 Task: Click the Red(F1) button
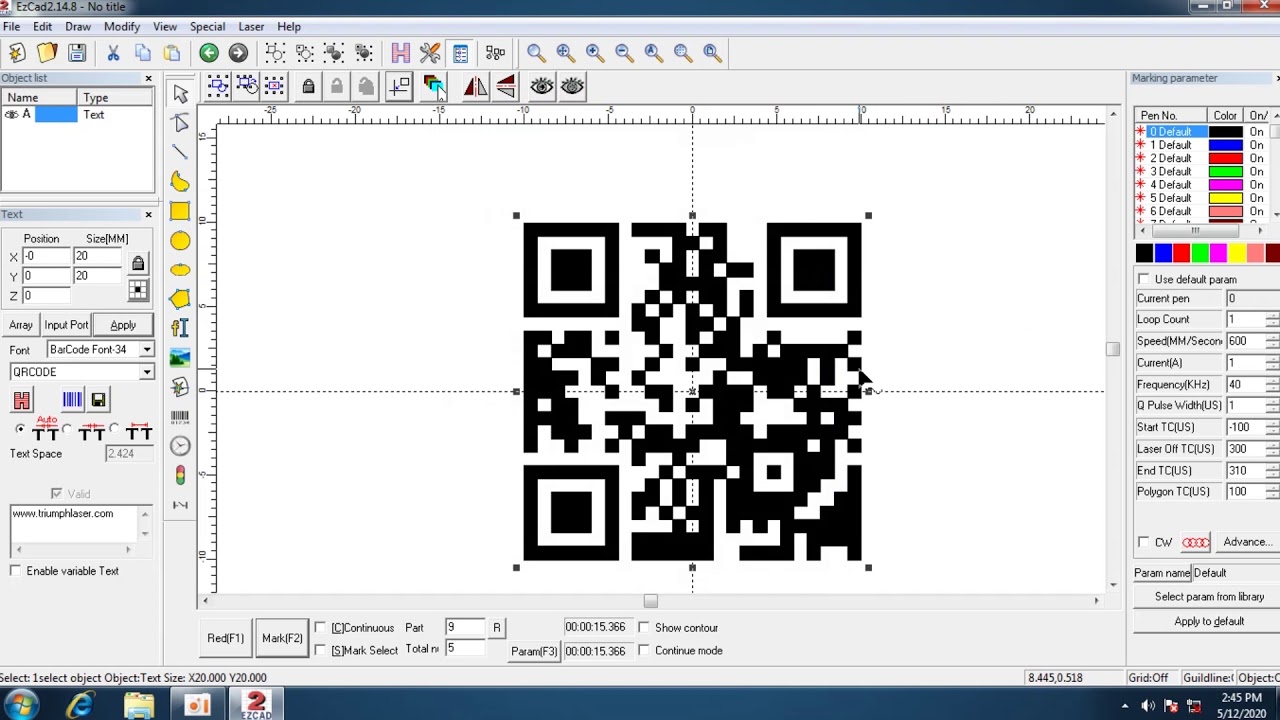[x=225, y=638]
